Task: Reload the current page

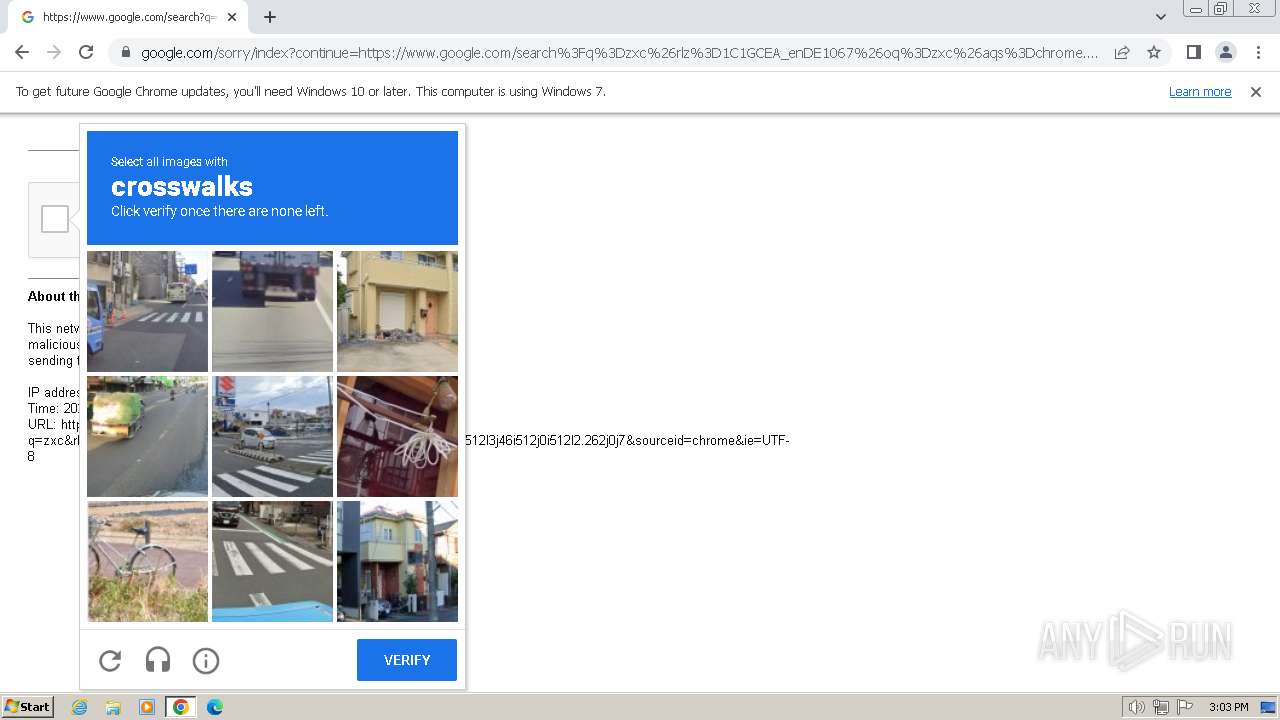Action: pos(86,52)
